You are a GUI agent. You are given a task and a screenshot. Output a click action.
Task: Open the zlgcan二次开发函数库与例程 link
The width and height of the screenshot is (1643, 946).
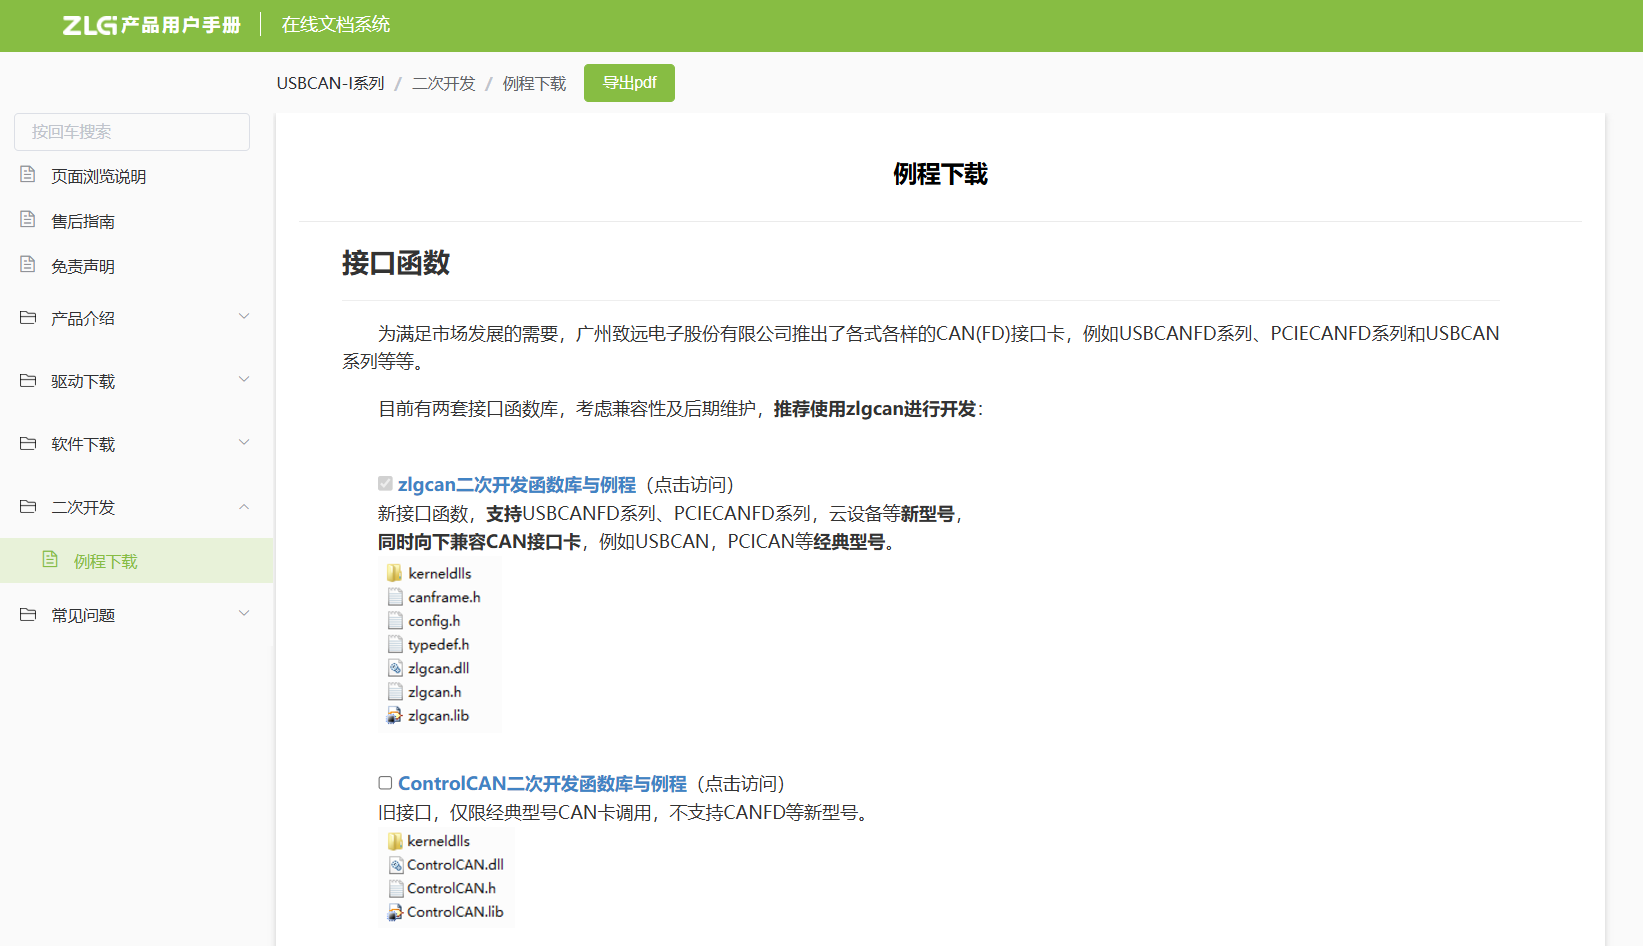(x=517, y=485)
